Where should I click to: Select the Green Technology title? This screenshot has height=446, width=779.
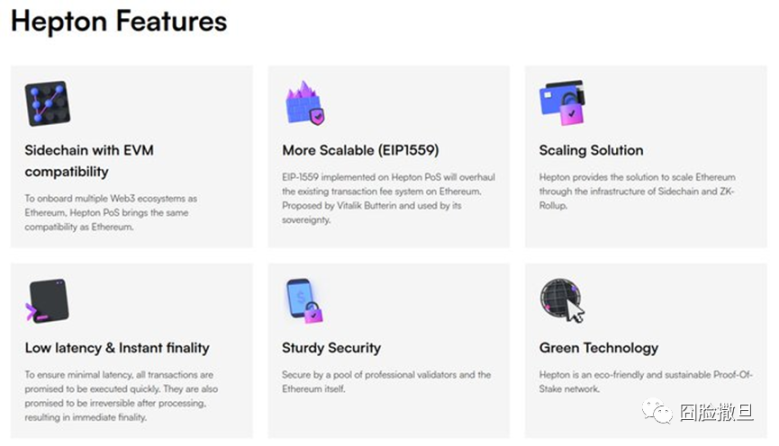[598, 348]
